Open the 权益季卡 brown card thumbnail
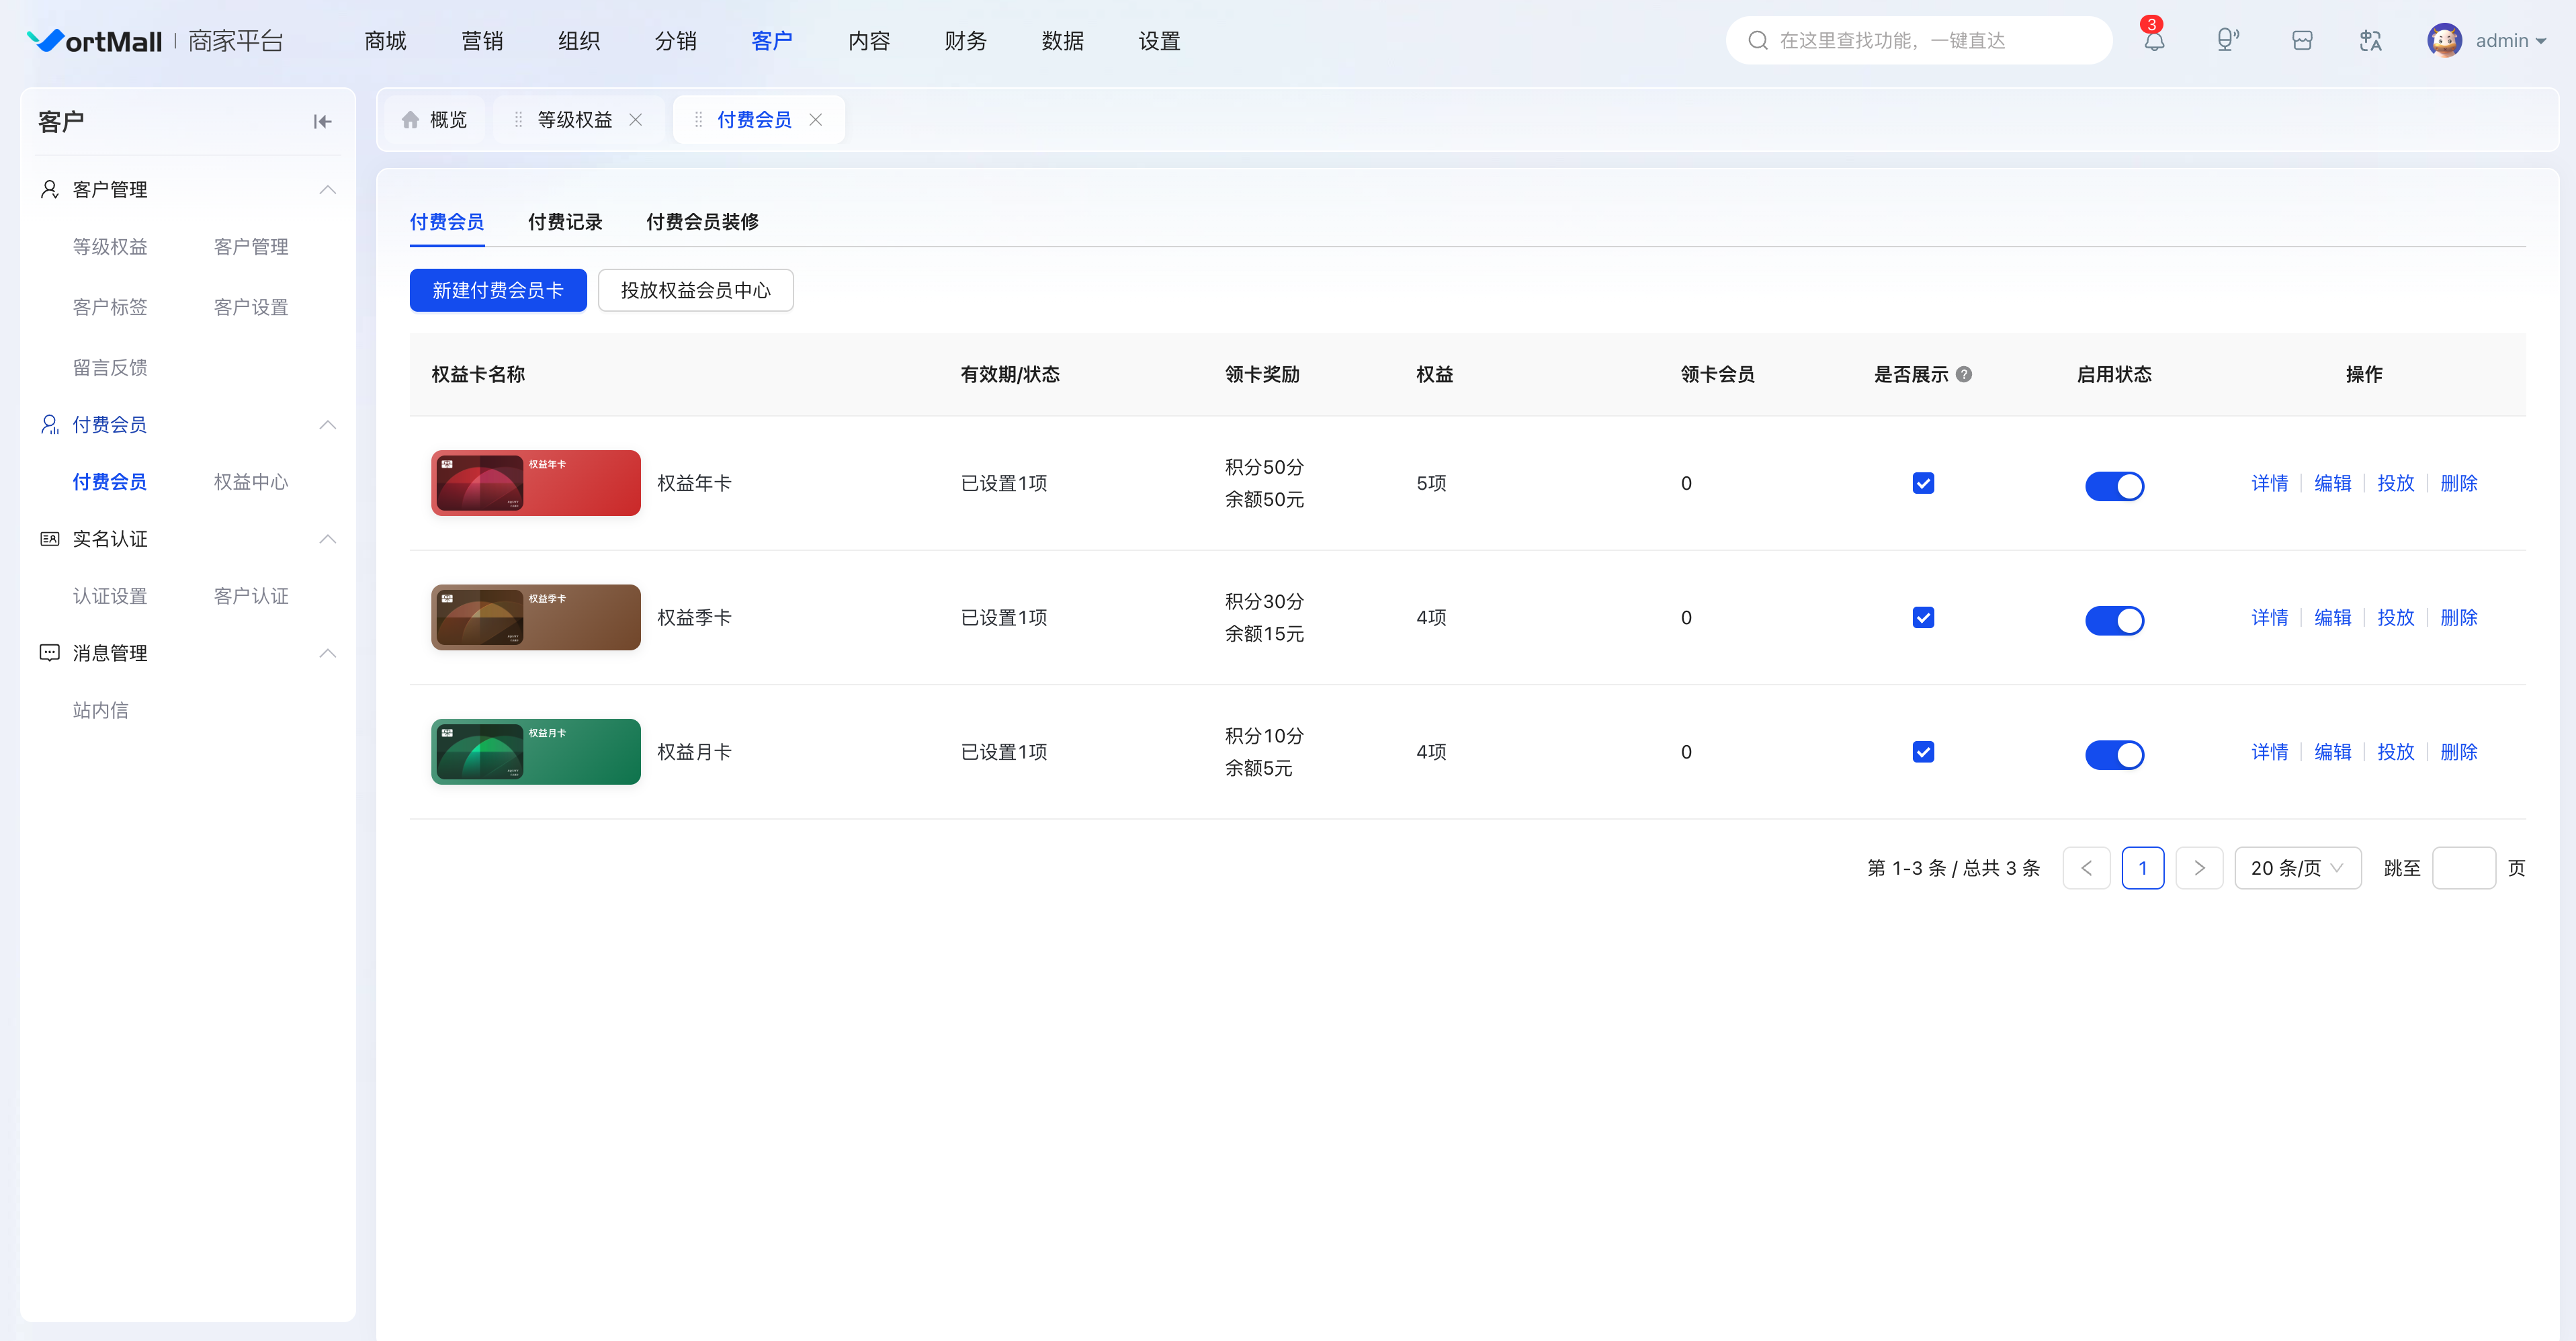This screenshot has height=1341, width=2576. 535,617
